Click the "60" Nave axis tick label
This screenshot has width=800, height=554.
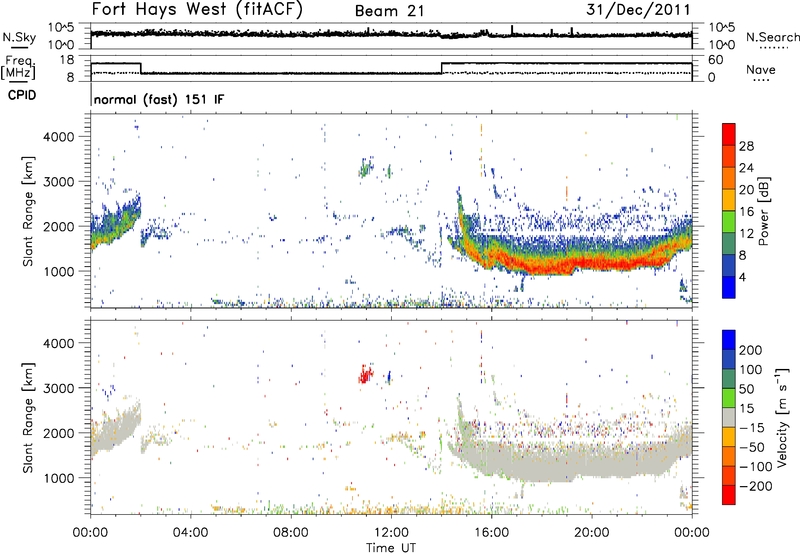[715, 60]
